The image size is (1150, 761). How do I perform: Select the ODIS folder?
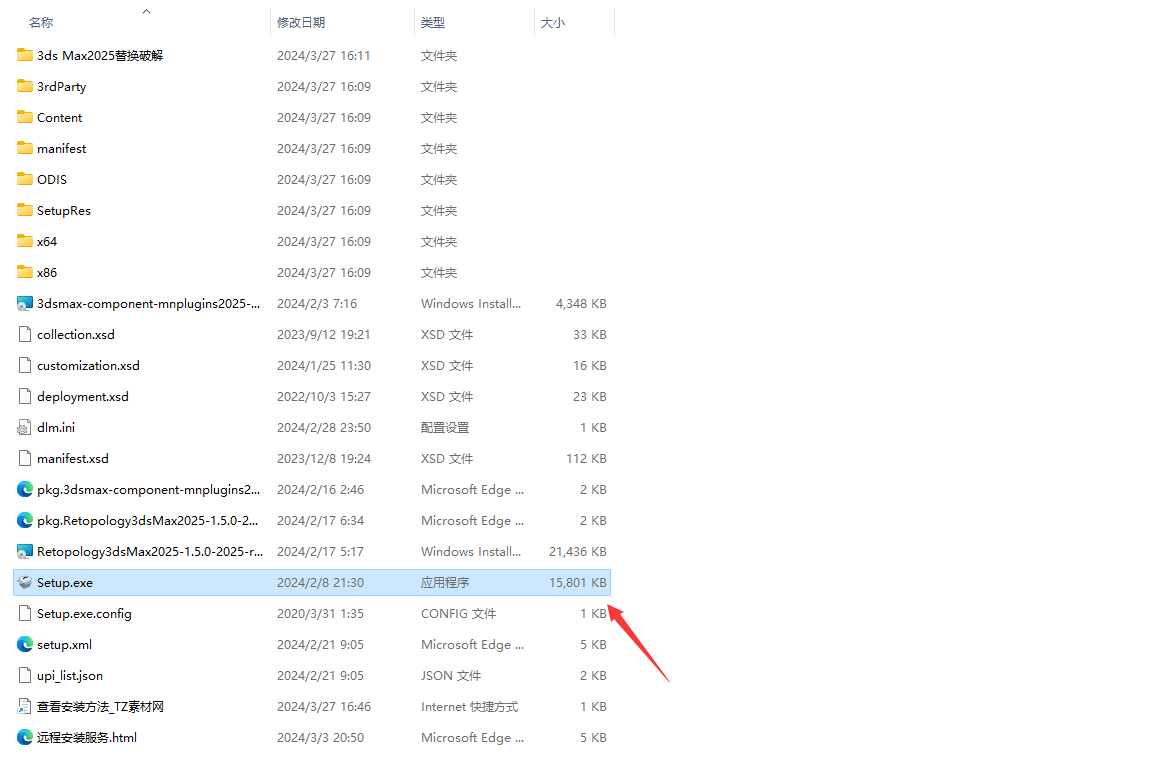(x=52, y=179)
